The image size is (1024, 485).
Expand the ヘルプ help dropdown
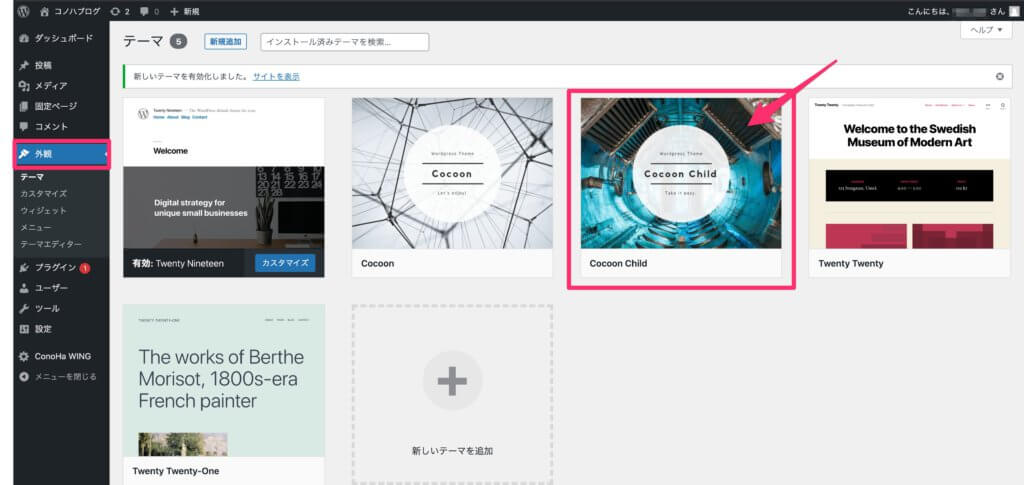coord(986,30)
